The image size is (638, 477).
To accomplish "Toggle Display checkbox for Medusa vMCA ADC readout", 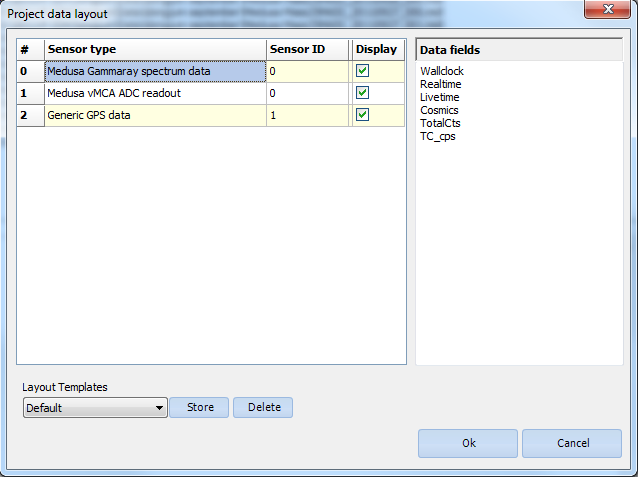I will coord(362,93).
